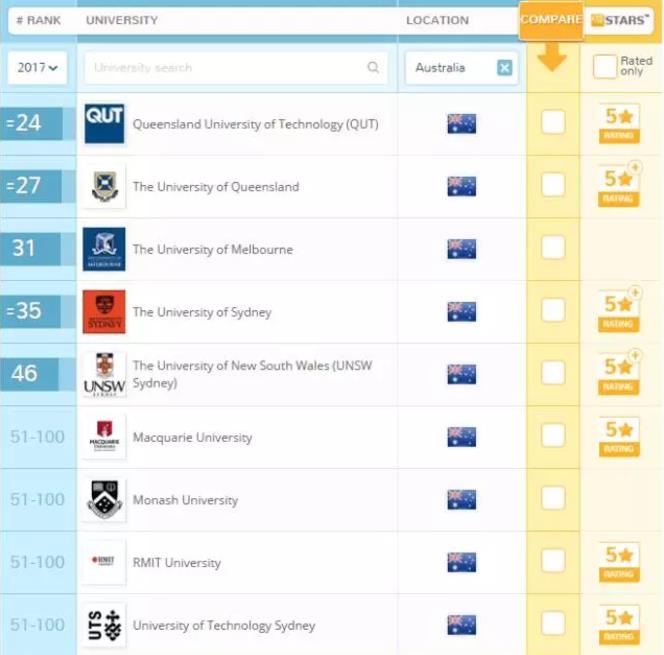Viewport: 664px width, 655px height.
Task: Click 5-star-plus rating badge for University of Sydney
Action: click(x=619, y=310)
